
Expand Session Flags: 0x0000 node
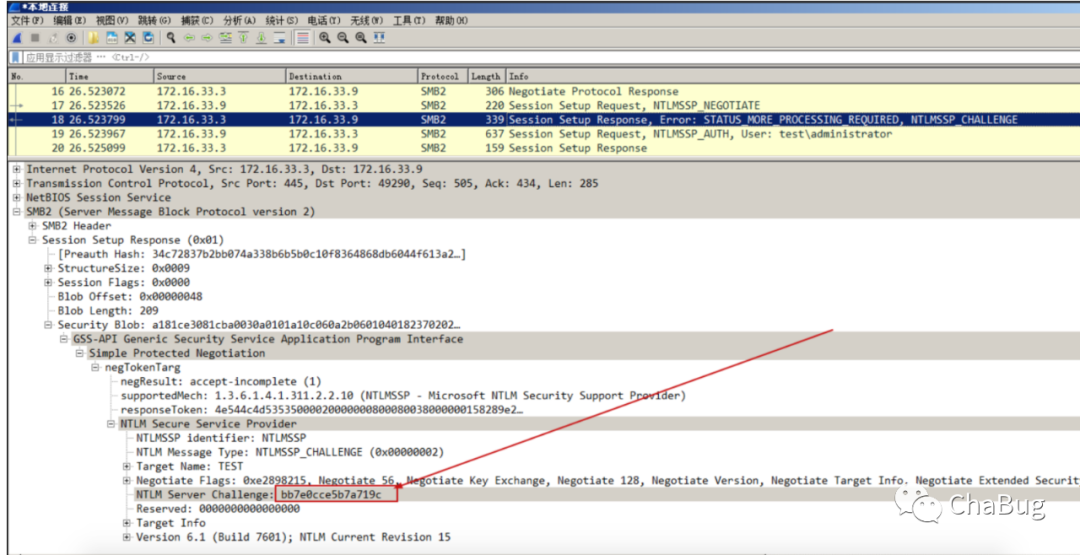click(x=48, y=282)
